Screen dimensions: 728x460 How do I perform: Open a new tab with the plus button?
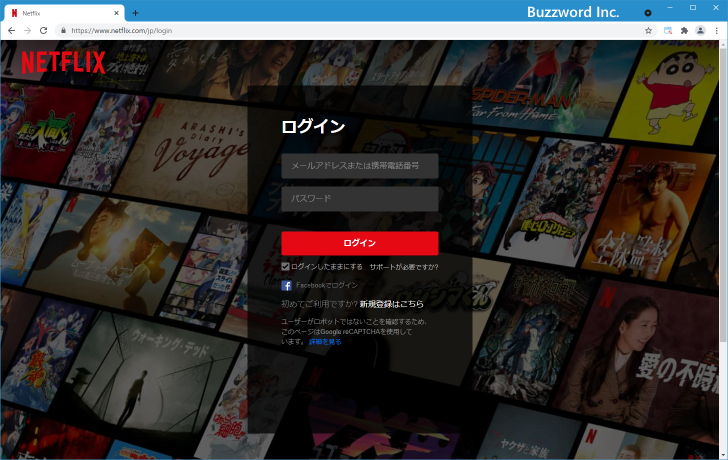[135, 13]
